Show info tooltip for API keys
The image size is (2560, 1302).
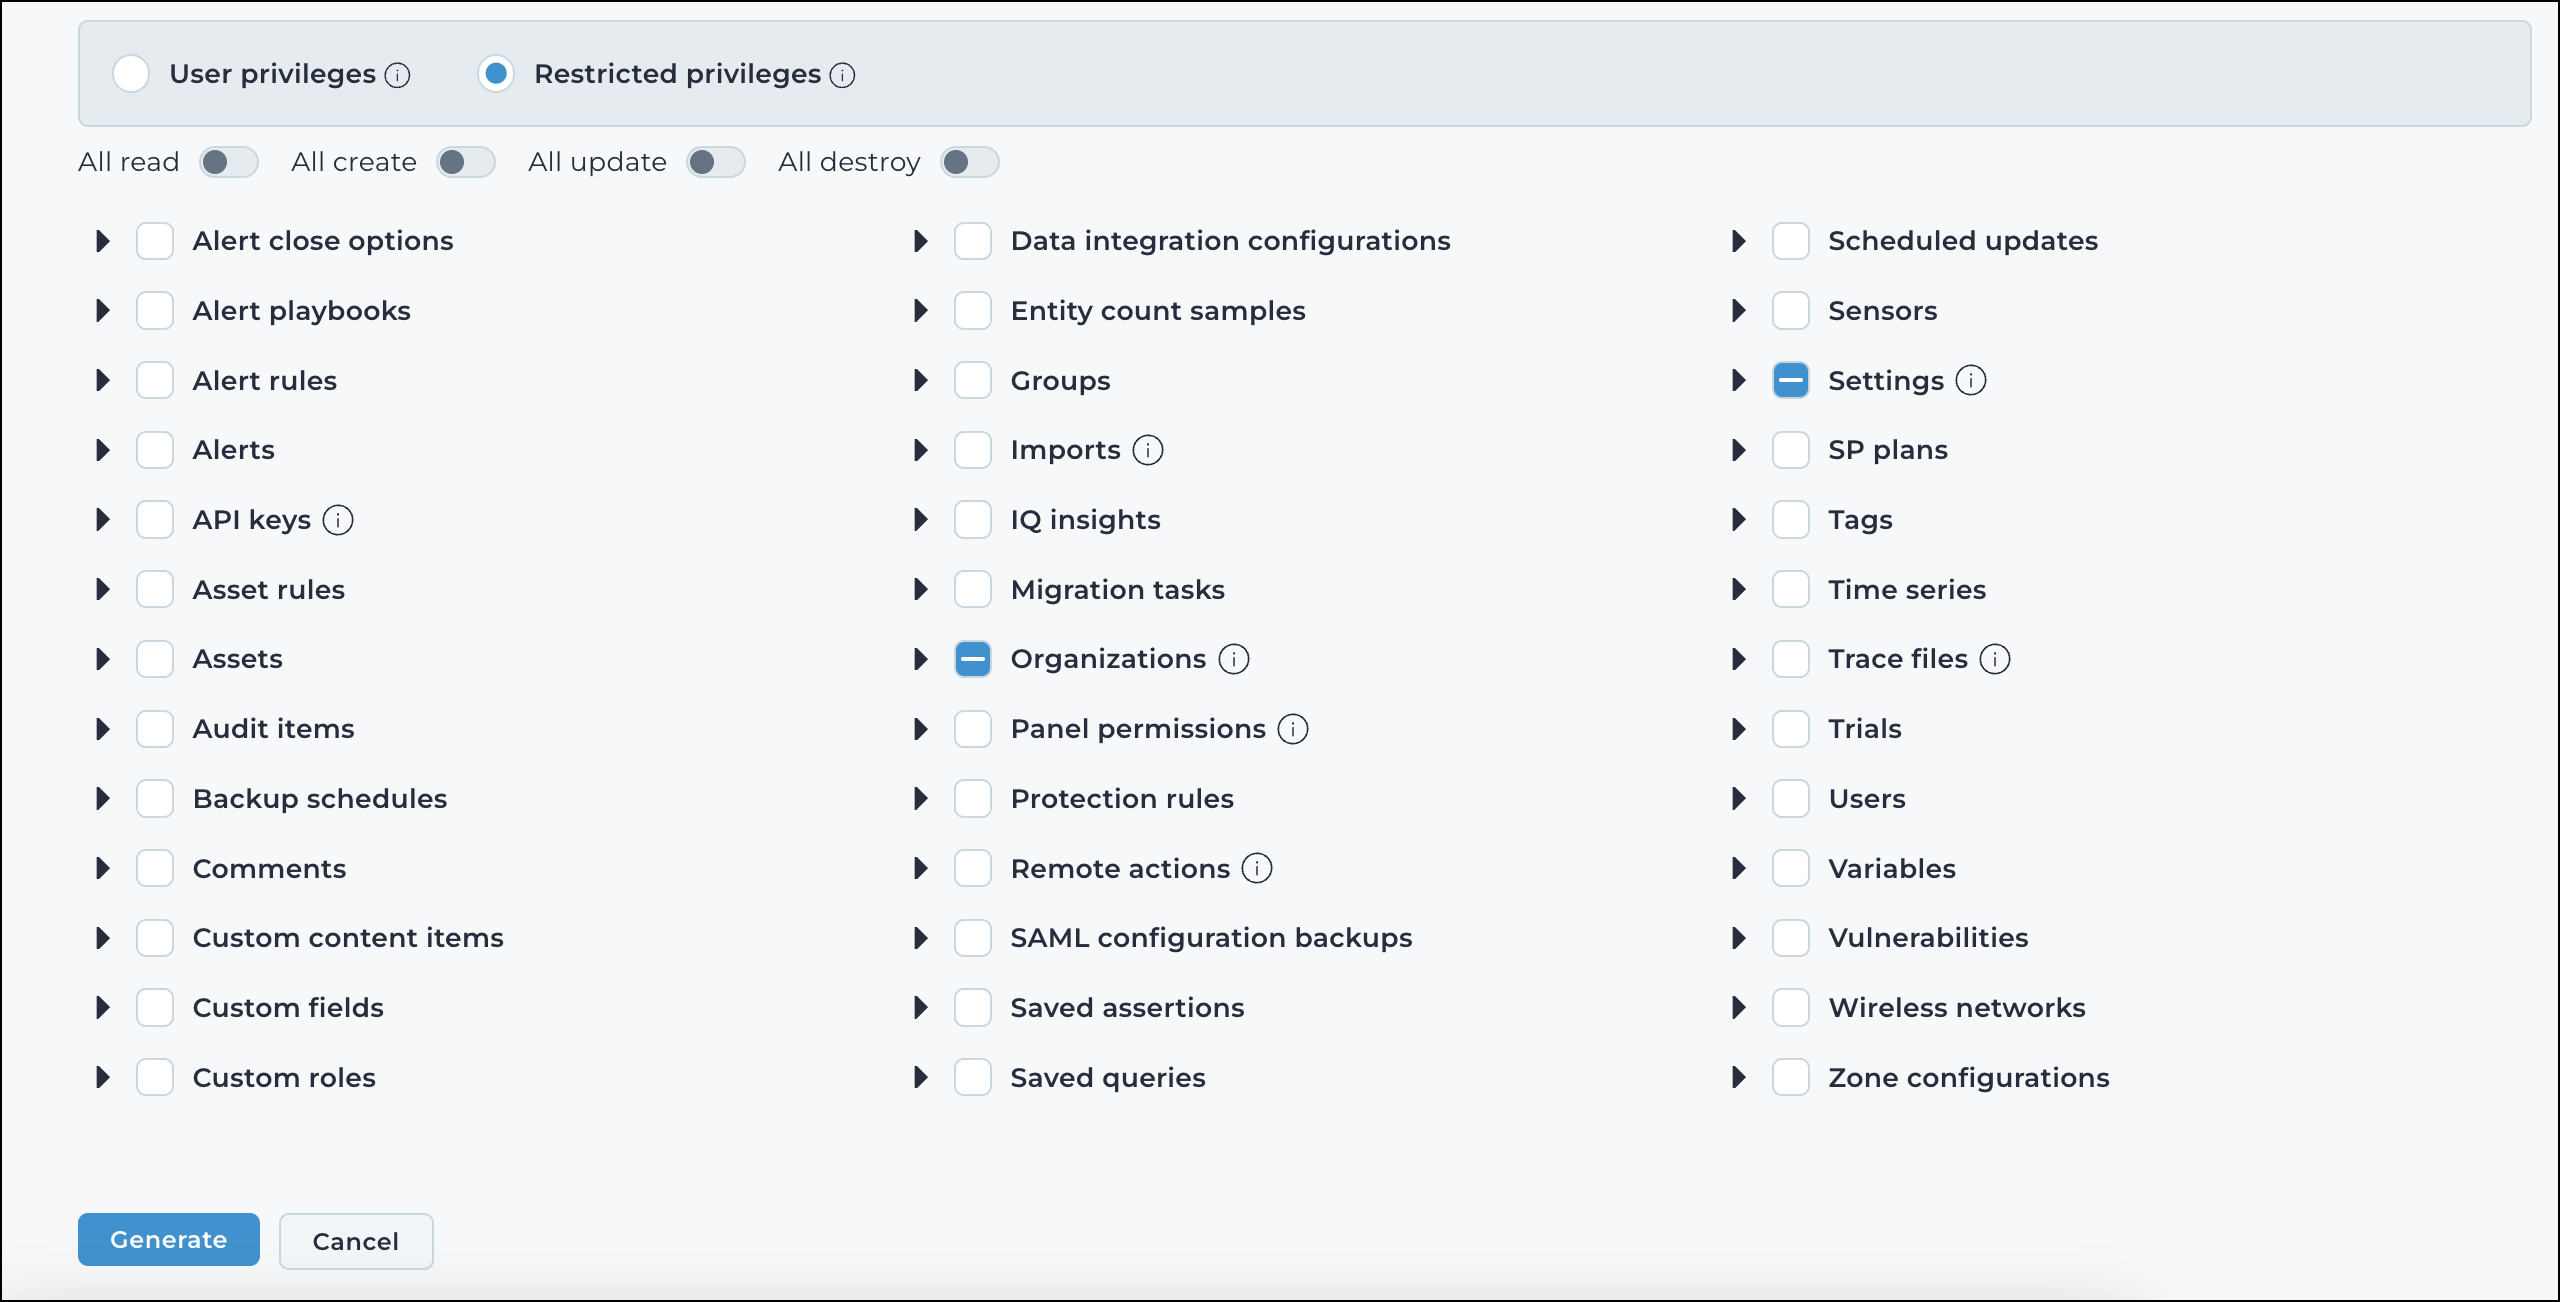tap(338, 520)
